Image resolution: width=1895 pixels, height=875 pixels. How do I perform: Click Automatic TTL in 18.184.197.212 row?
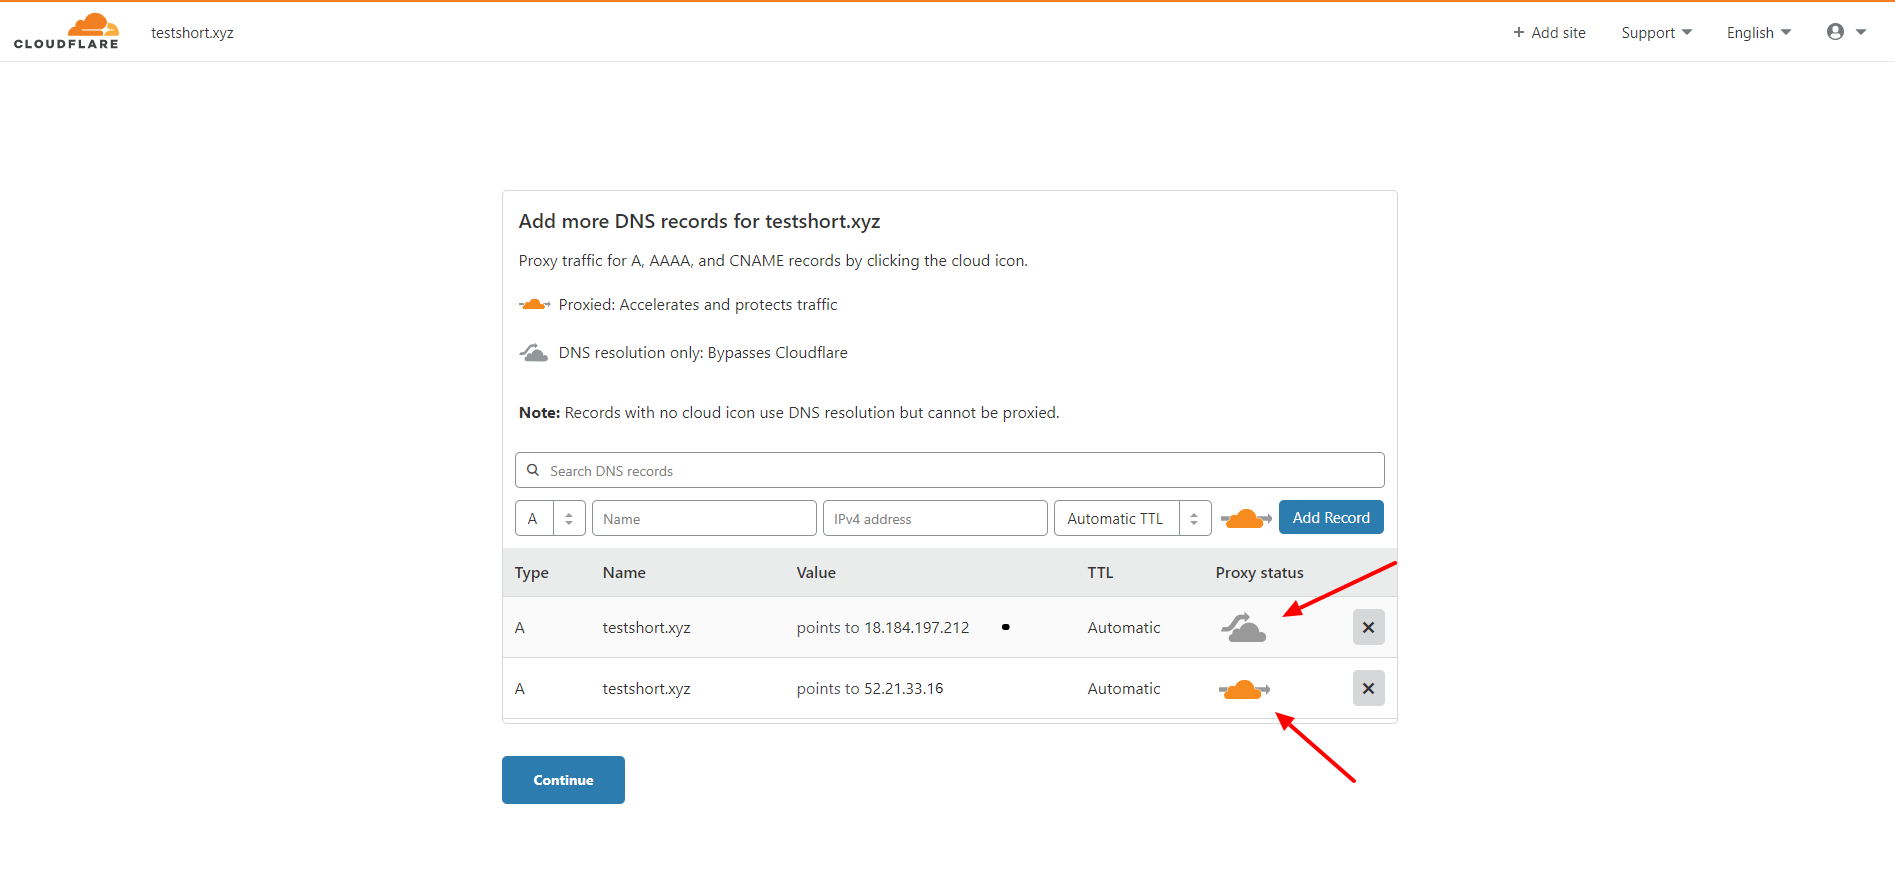(x=1124, y=628)
